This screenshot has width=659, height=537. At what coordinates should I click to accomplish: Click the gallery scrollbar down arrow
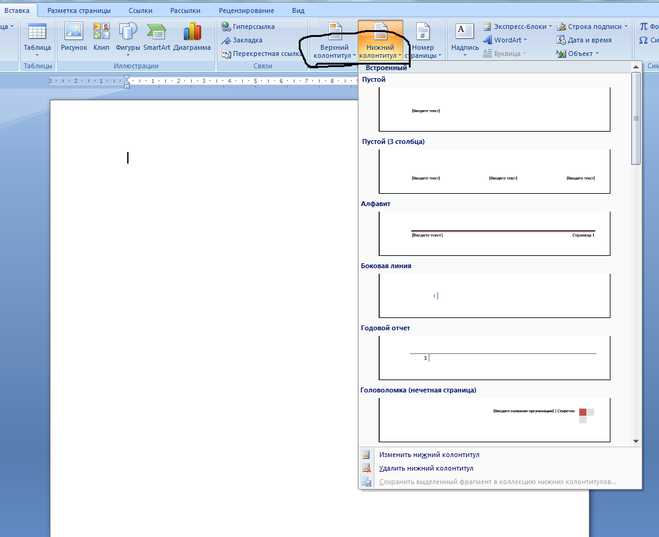[636, 441]
